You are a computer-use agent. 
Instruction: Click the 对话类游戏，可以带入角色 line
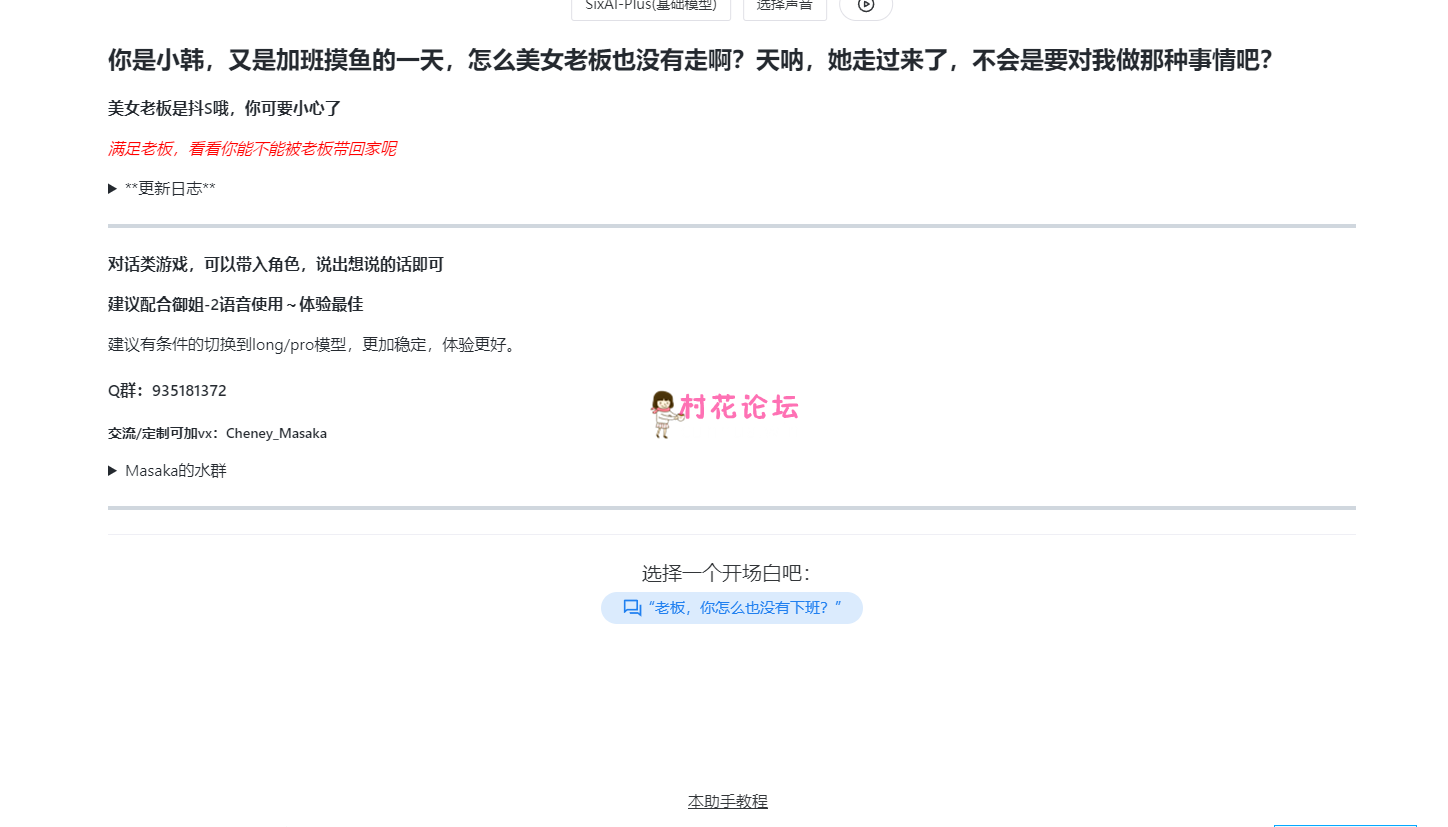(x=276, y=265)
